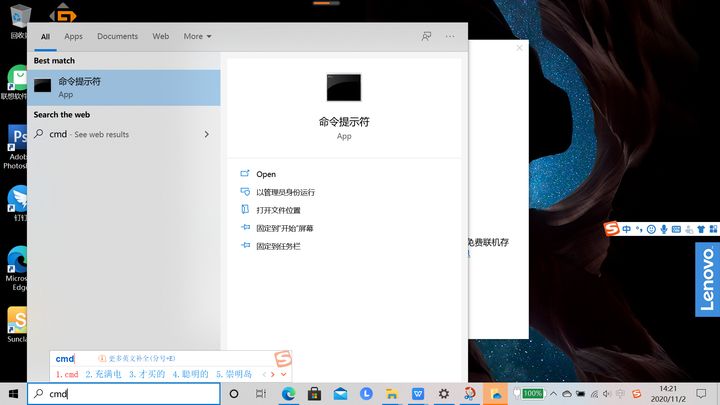Switch to the Documents search tab
This screenshot has width=720, height=405.
tap(117, 36)
